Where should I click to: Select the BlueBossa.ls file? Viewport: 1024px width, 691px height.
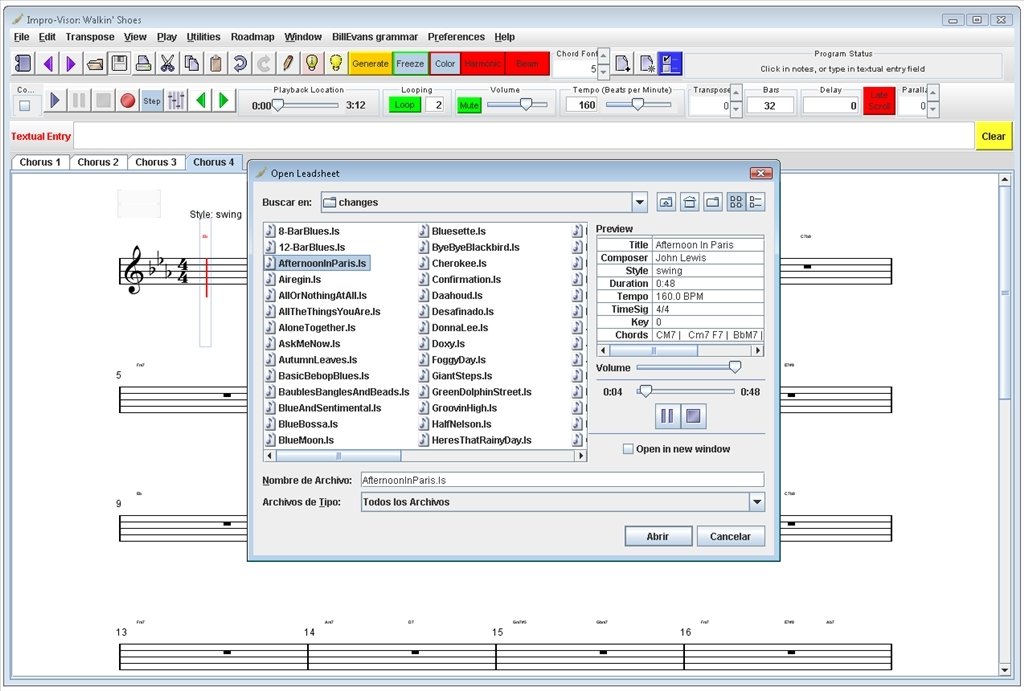point(301,424)
